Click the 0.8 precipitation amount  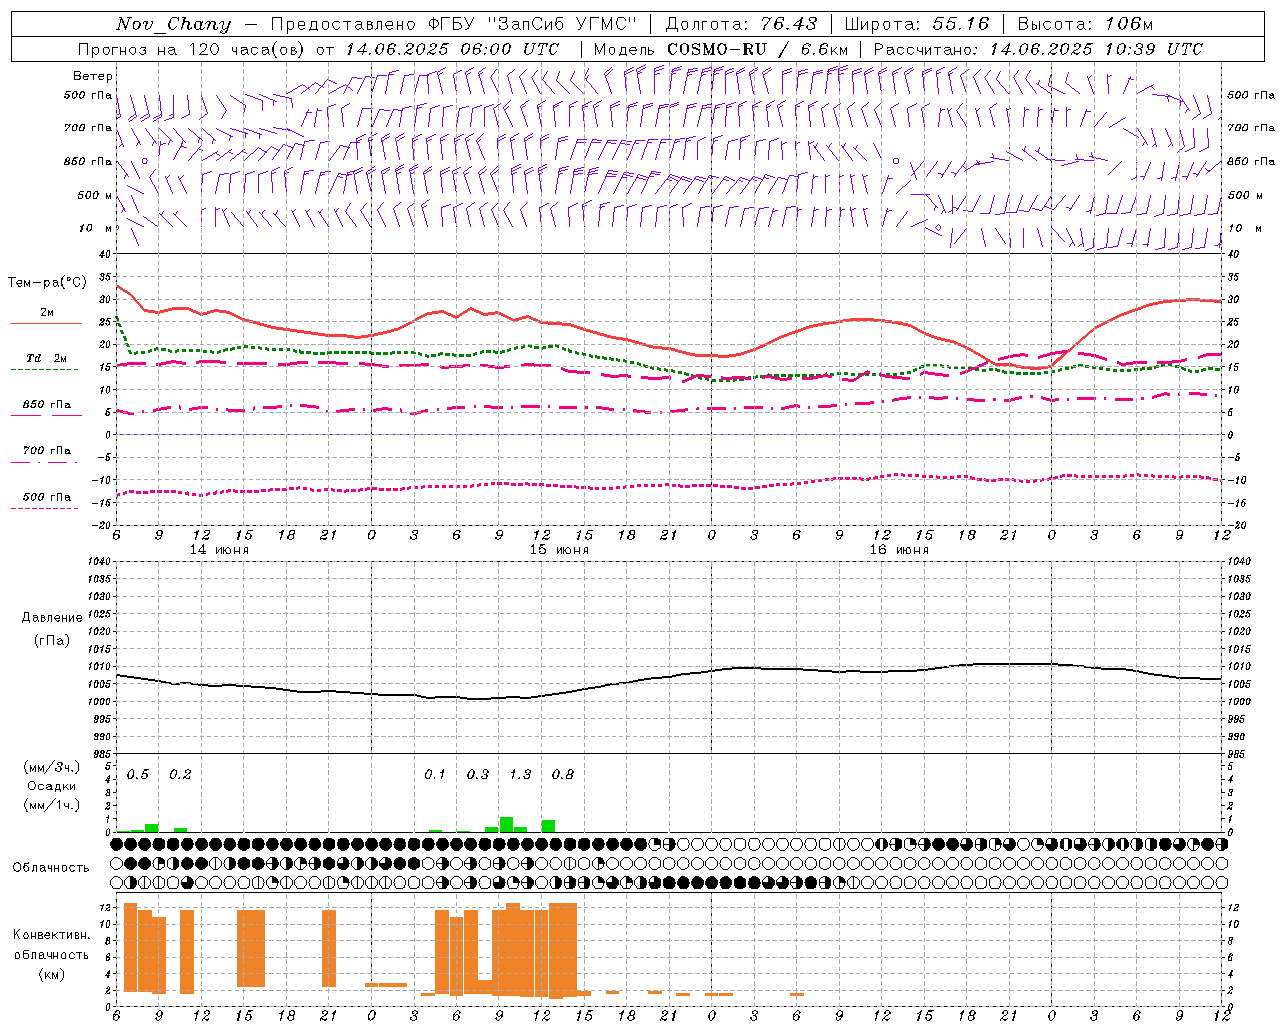563,775
